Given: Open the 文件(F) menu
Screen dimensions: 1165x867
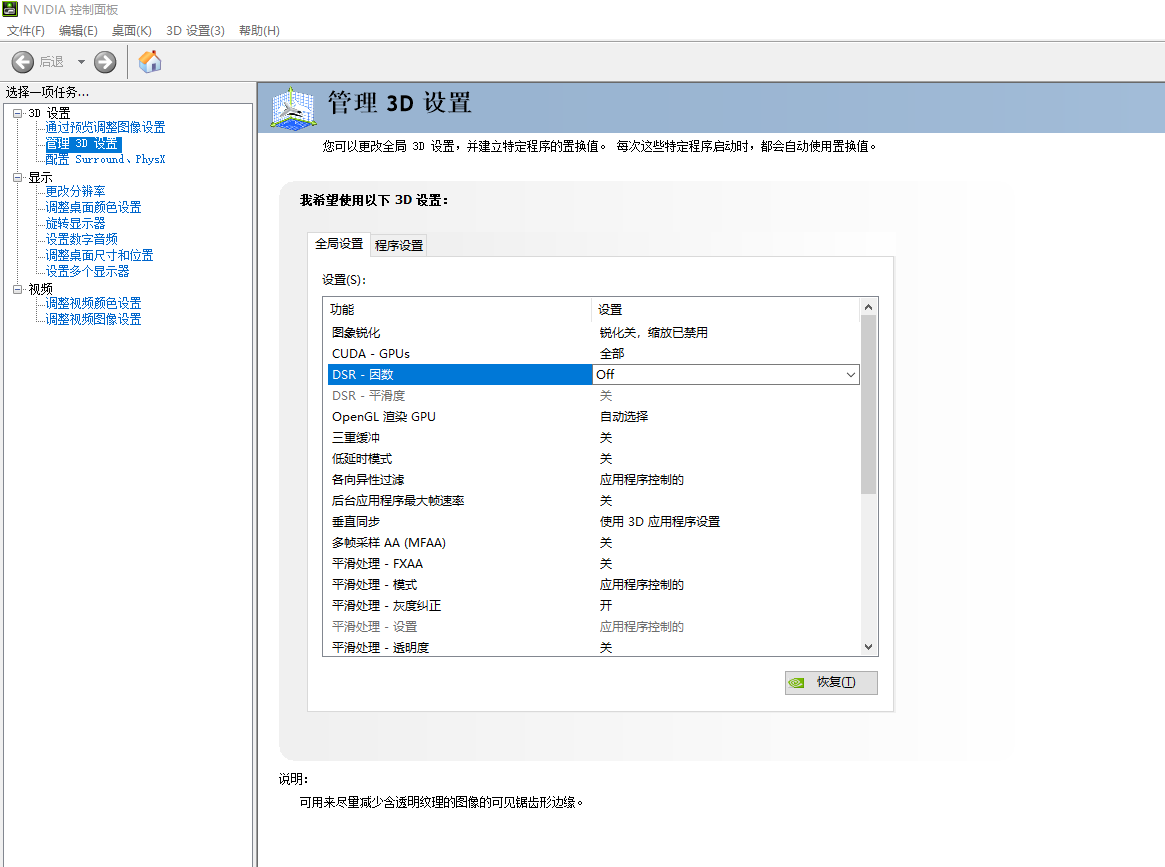Looking at the screenshot, I should (x=26, y=31).
